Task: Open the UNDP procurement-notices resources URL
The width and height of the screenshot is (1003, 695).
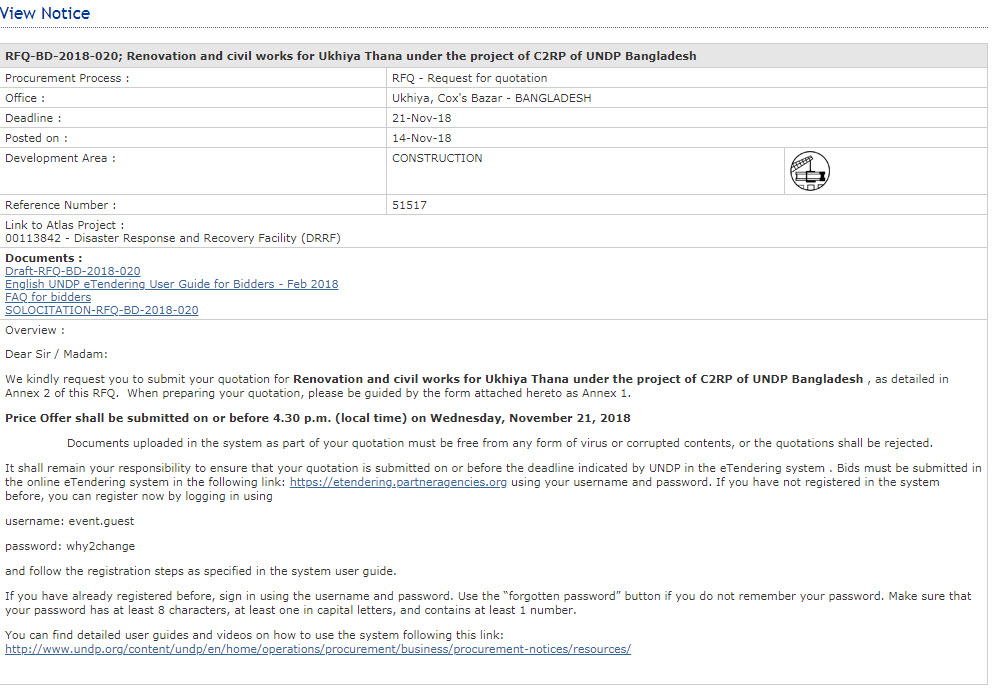Action: (317, 649)
